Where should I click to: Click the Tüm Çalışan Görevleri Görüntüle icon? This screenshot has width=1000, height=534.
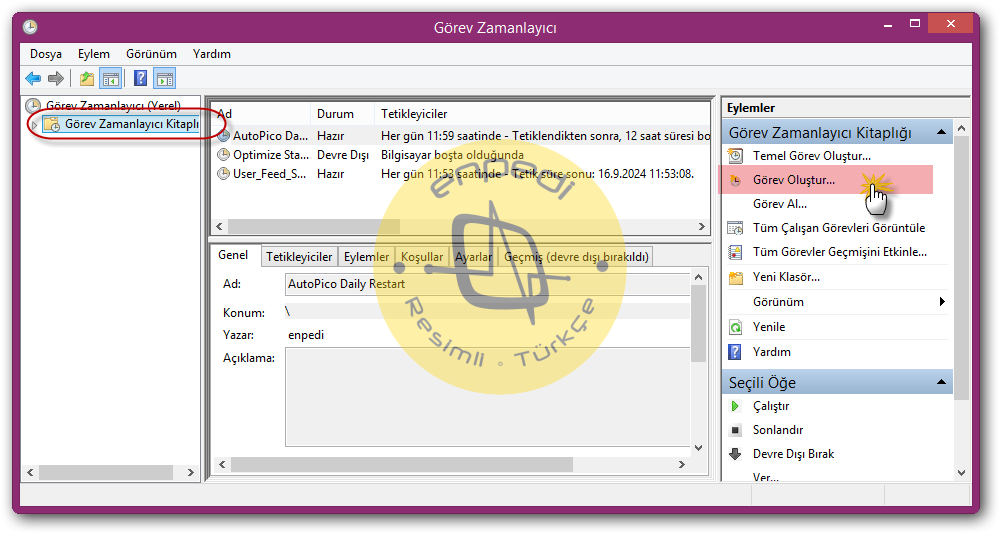735,228
